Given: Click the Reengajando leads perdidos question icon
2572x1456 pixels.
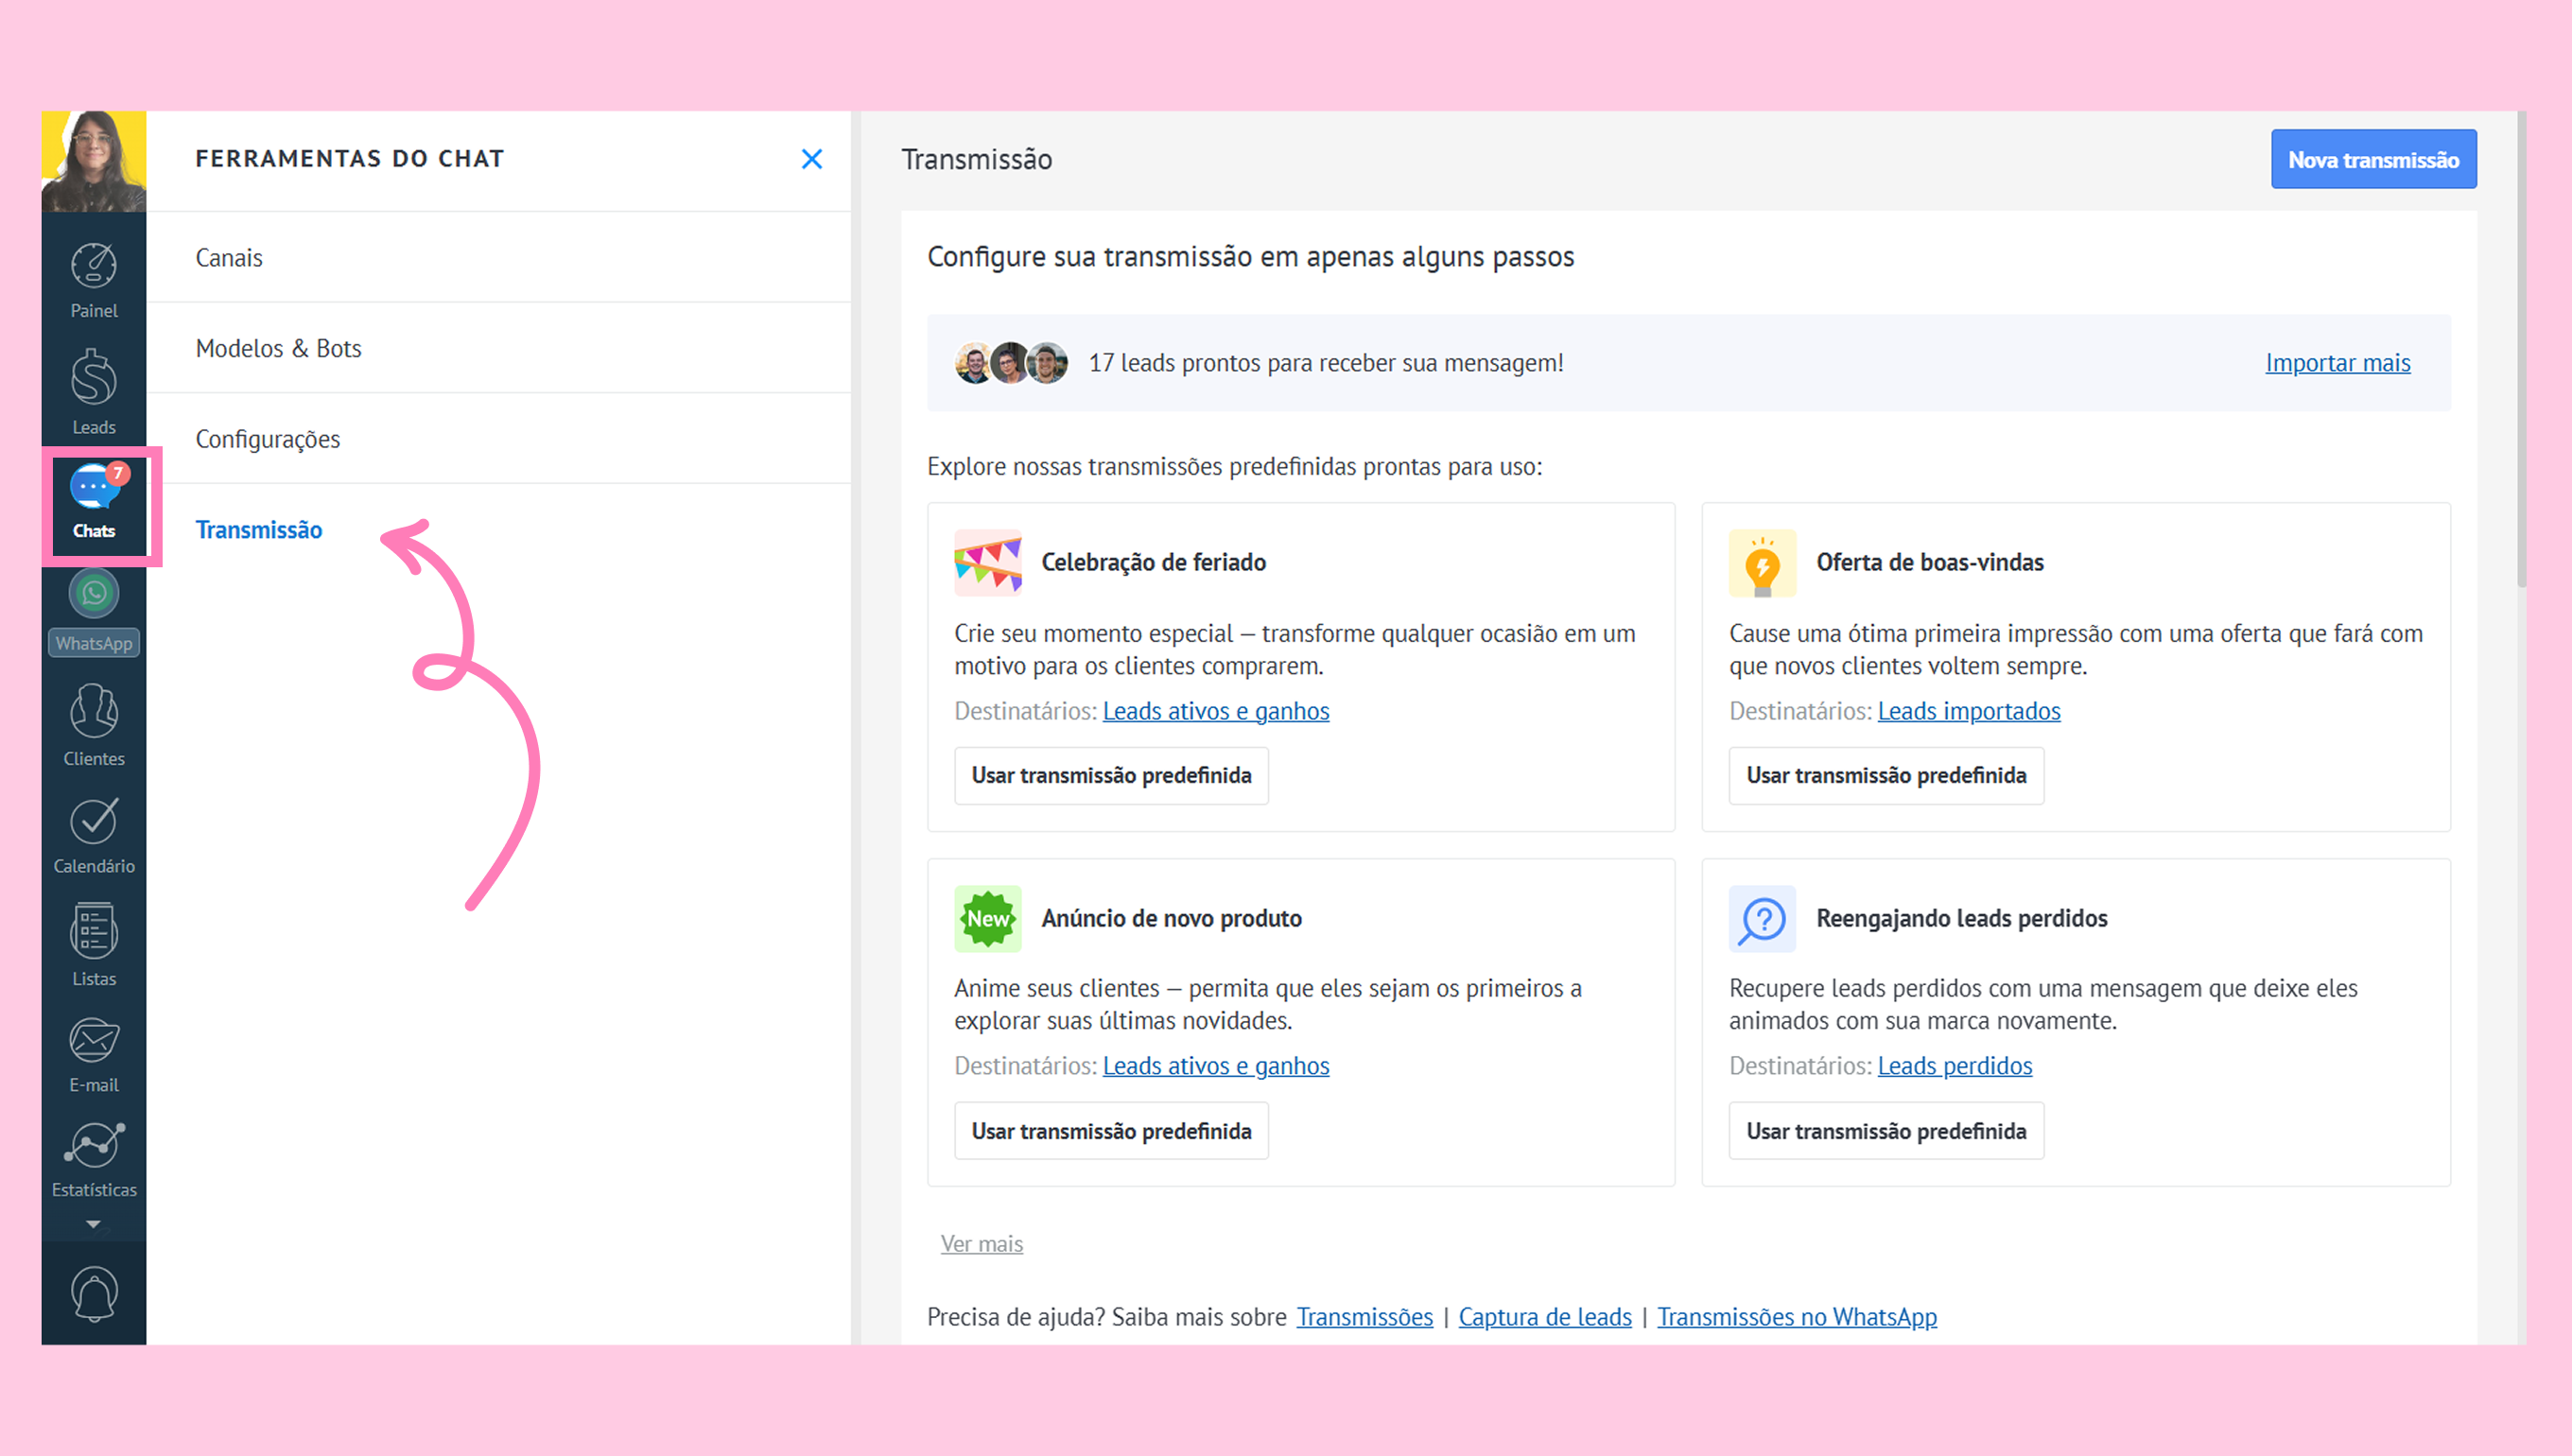Looking at the screenshot, I should [x=1762, y=918].
